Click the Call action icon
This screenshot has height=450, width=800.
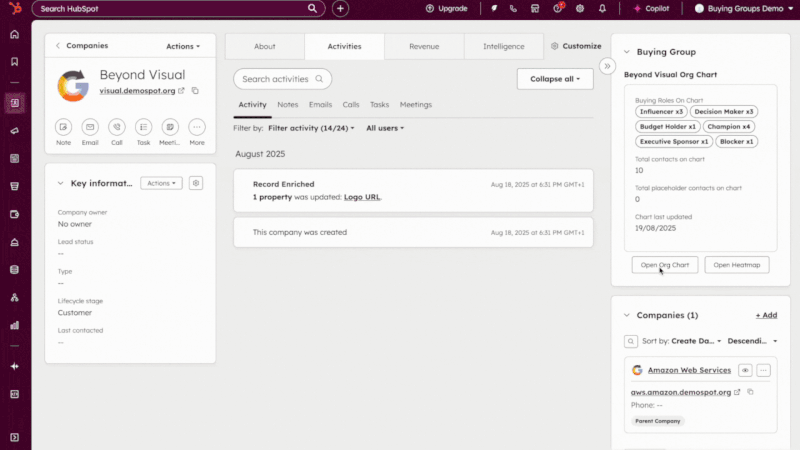(117, 127)
